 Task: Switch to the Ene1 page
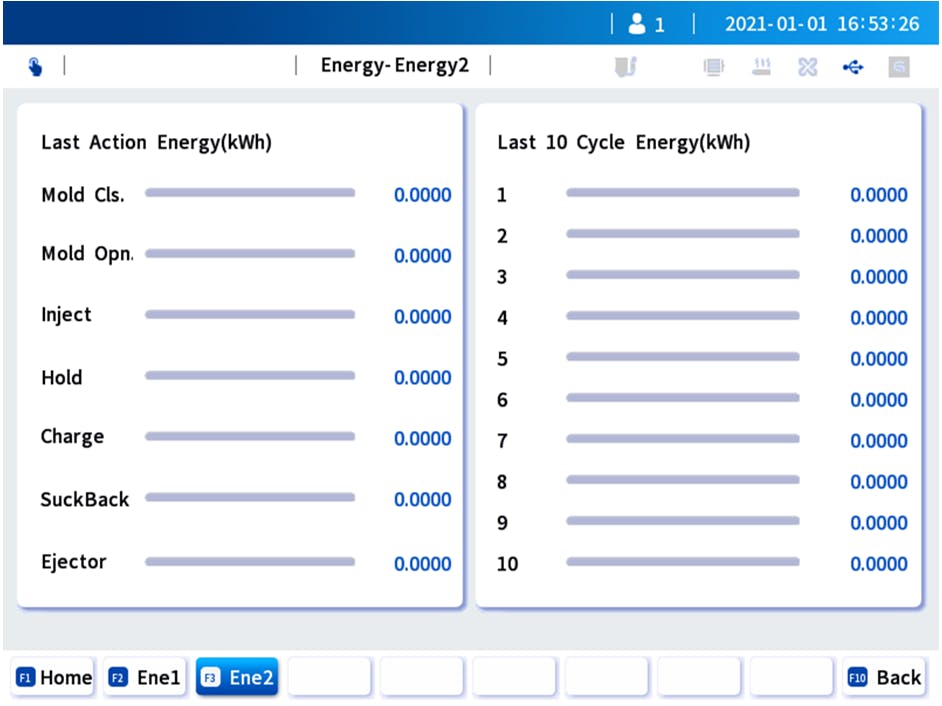(x=146, y=677)
